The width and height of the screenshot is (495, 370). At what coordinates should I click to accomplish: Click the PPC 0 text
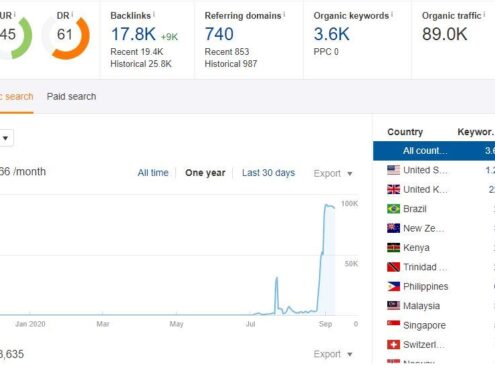click(326, 52)
